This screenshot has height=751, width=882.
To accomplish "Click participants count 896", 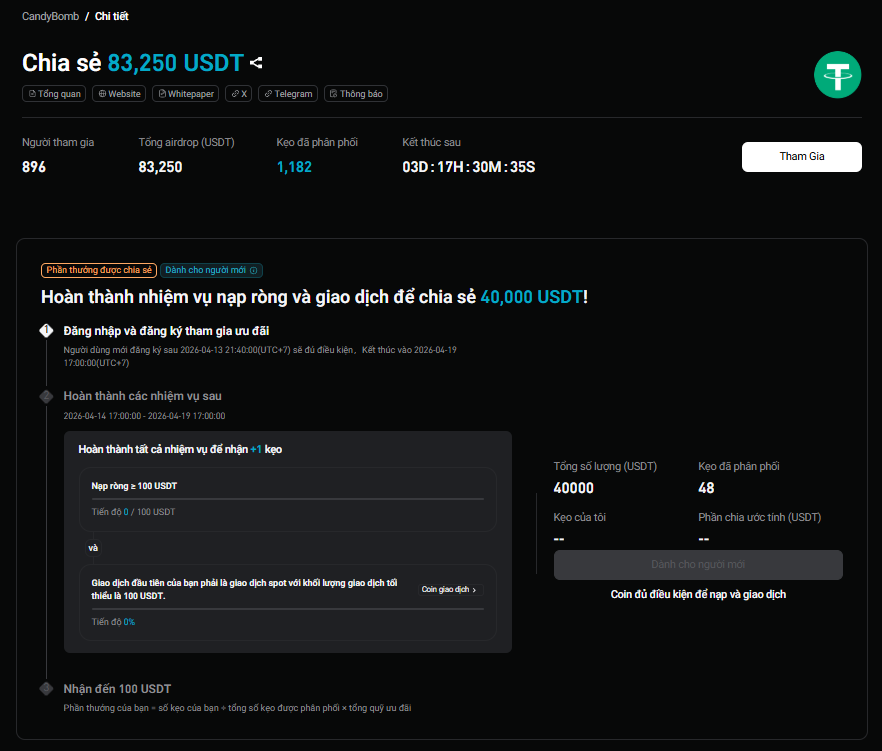I will click(34, 167).
